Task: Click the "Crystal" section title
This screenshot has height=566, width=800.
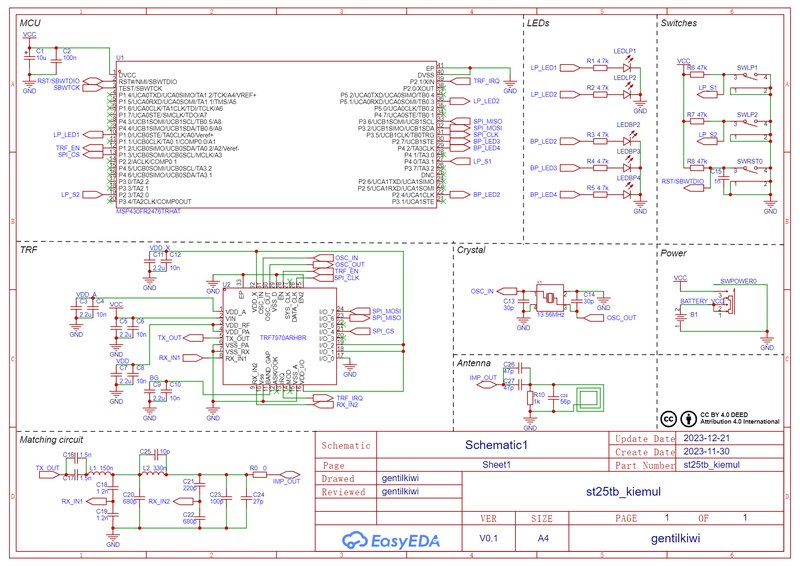Action: click(x=471, y=250)
